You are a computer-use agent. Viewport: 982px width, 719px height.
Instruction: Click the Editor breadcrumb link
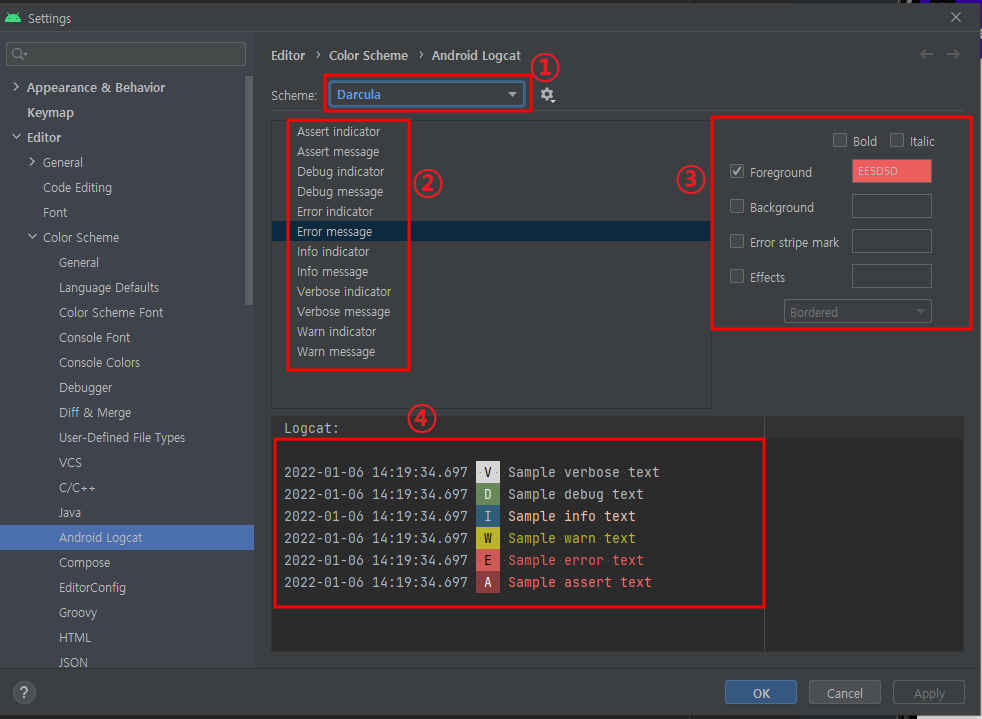pyautogui.click(x=288, y=55)
